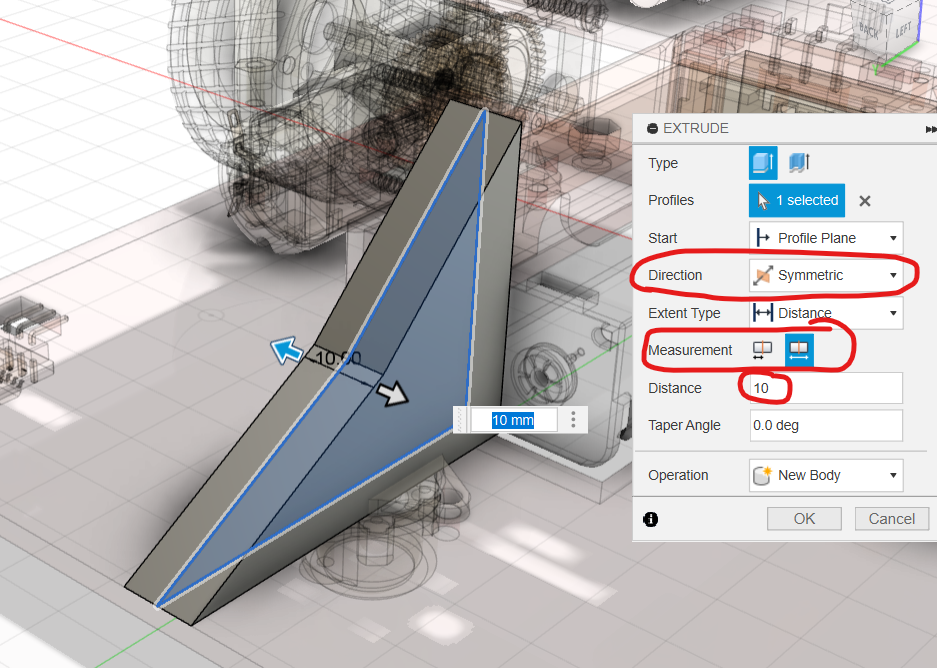The width and height of the screenshot is (937, 668).
Task: Expand the Extent Type dropdown
Action: [x=825, y=313]
